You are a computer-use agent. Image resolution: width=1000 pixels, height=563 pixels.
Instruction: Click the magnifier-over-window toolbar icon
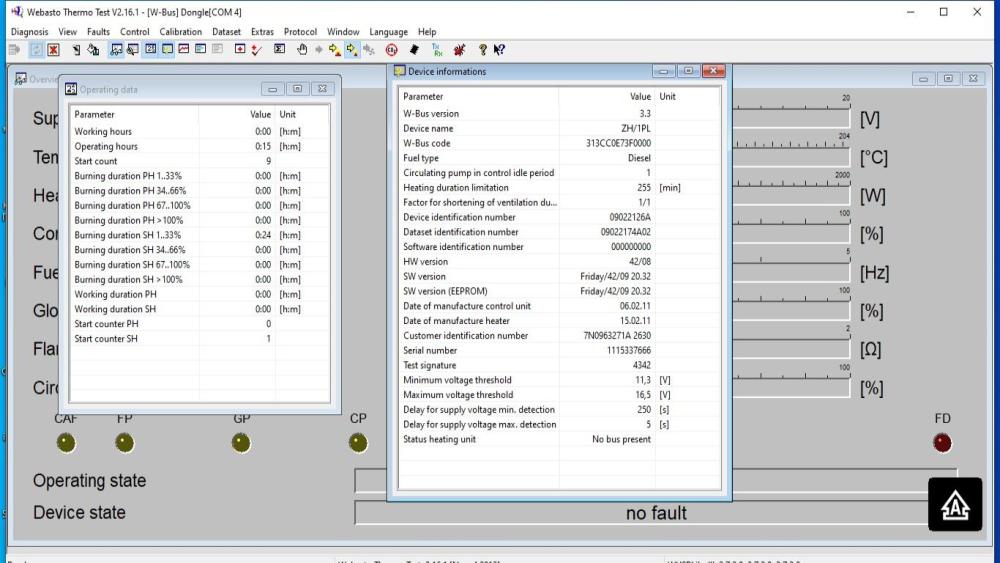point(133,50)
